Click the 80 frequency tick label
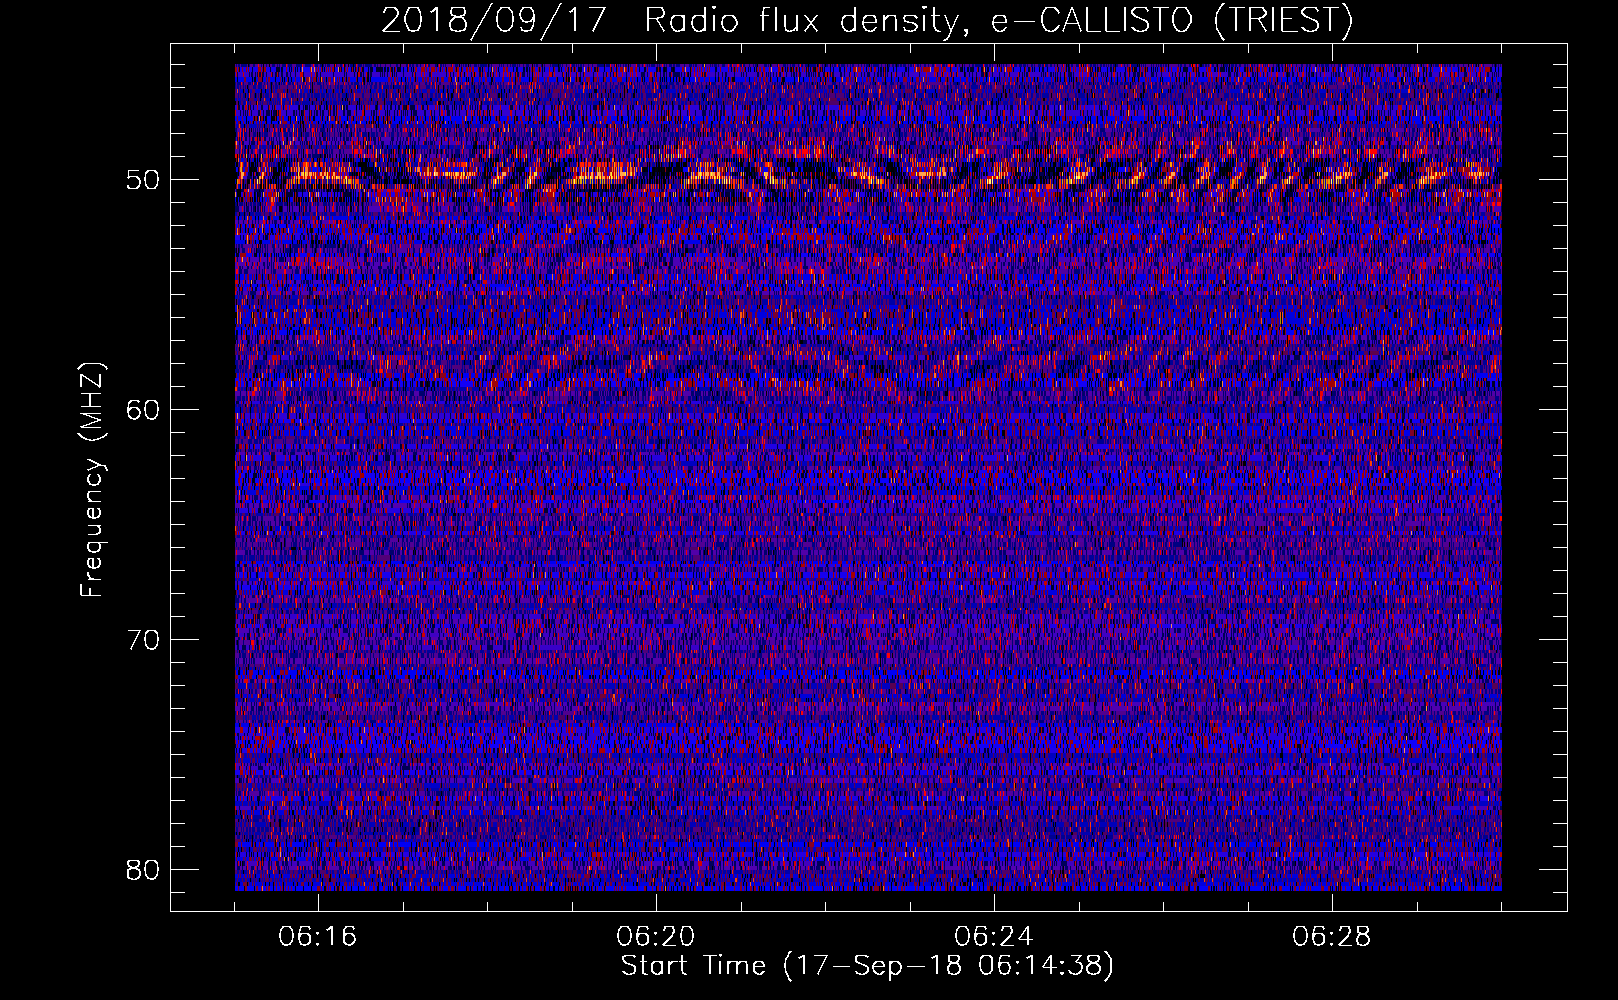 point(144,870)
